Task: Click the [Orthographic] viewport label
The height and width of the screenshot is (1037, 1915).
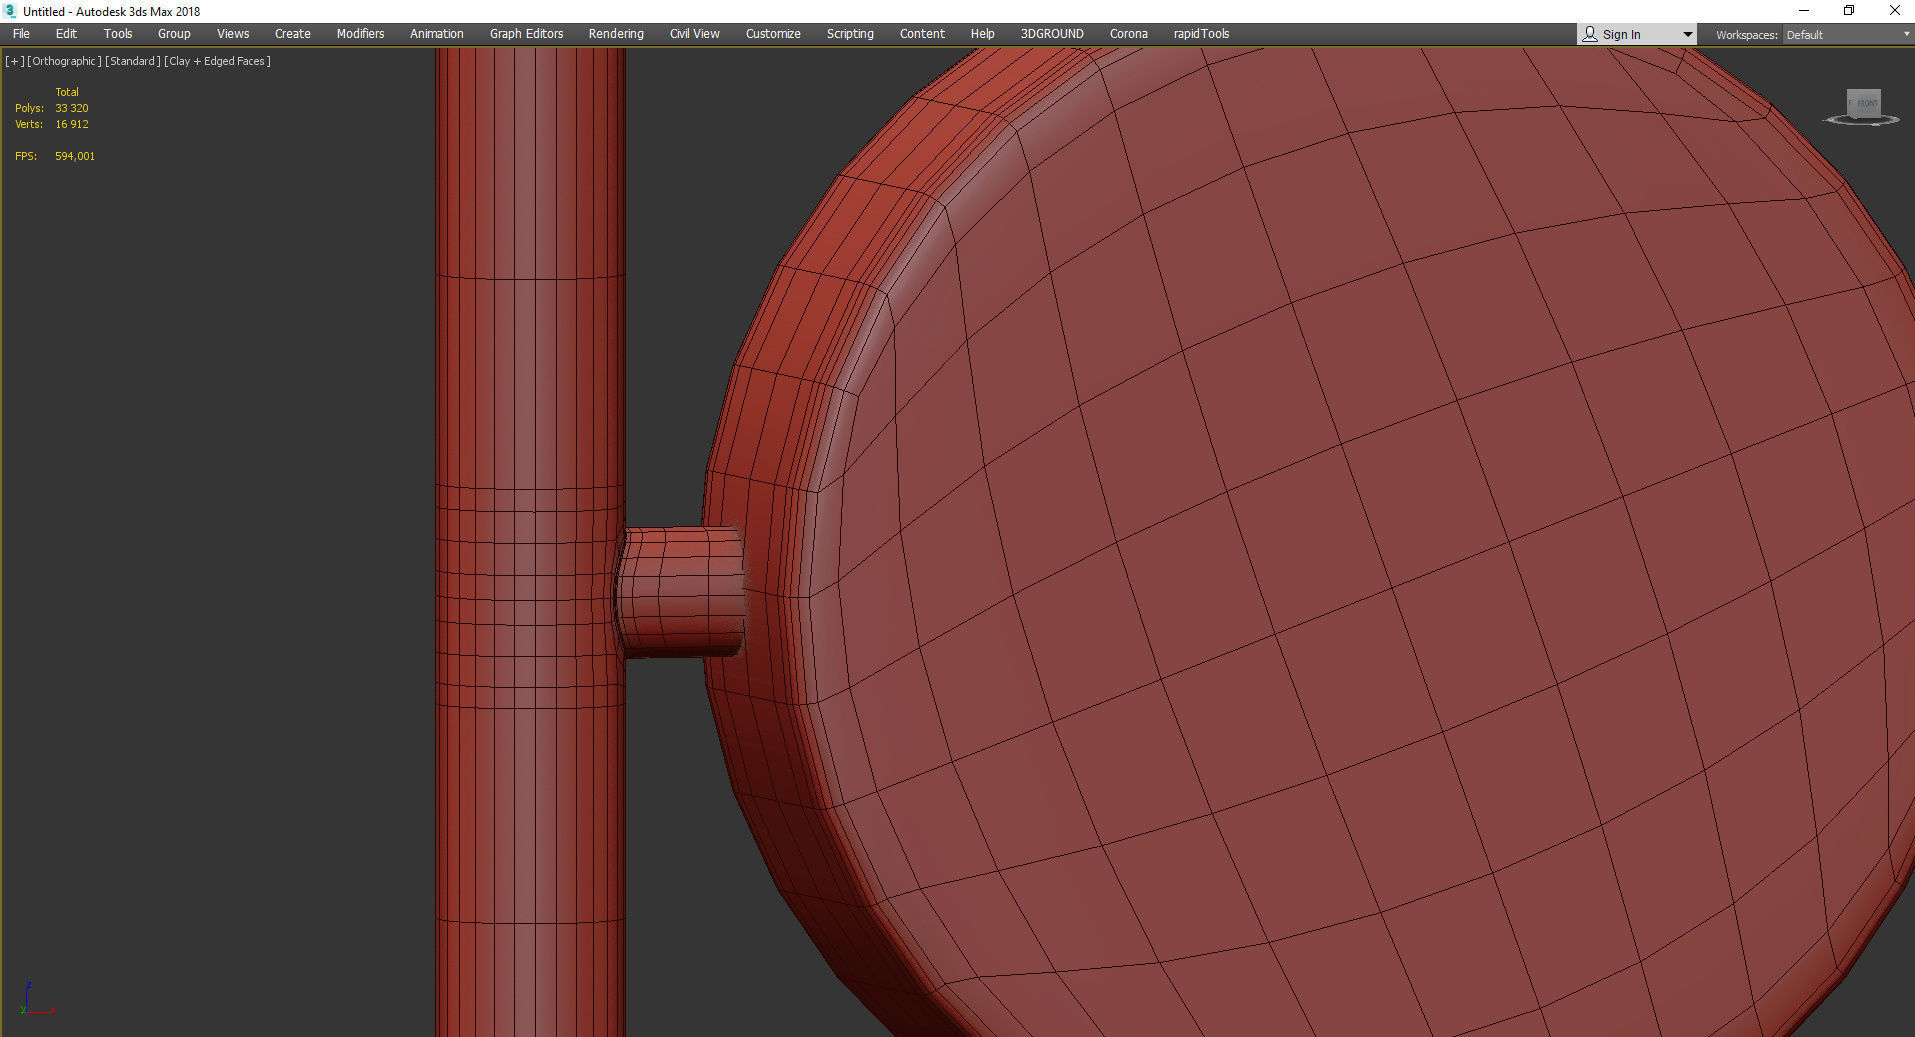Action: tap(65, 61)
